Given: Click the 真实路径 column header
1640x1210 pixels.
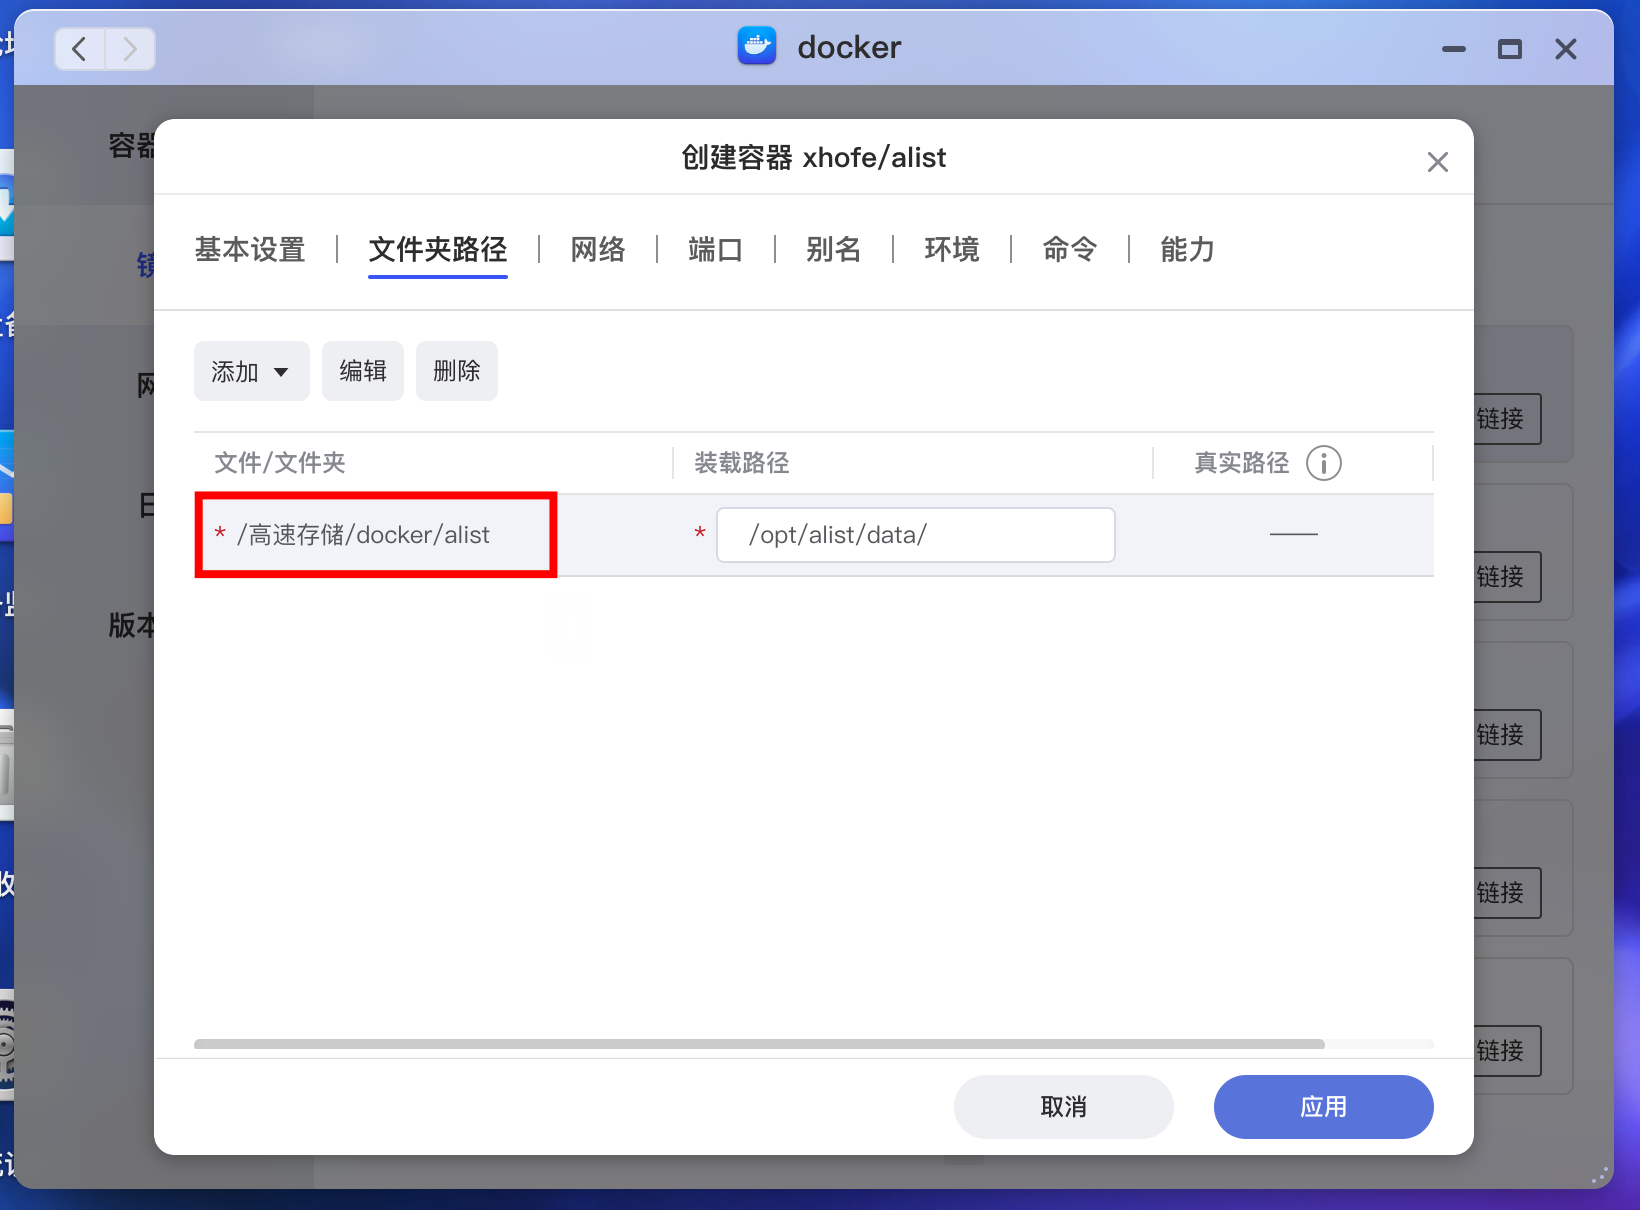Looking at the screenshot, I should coord(1242,463).
